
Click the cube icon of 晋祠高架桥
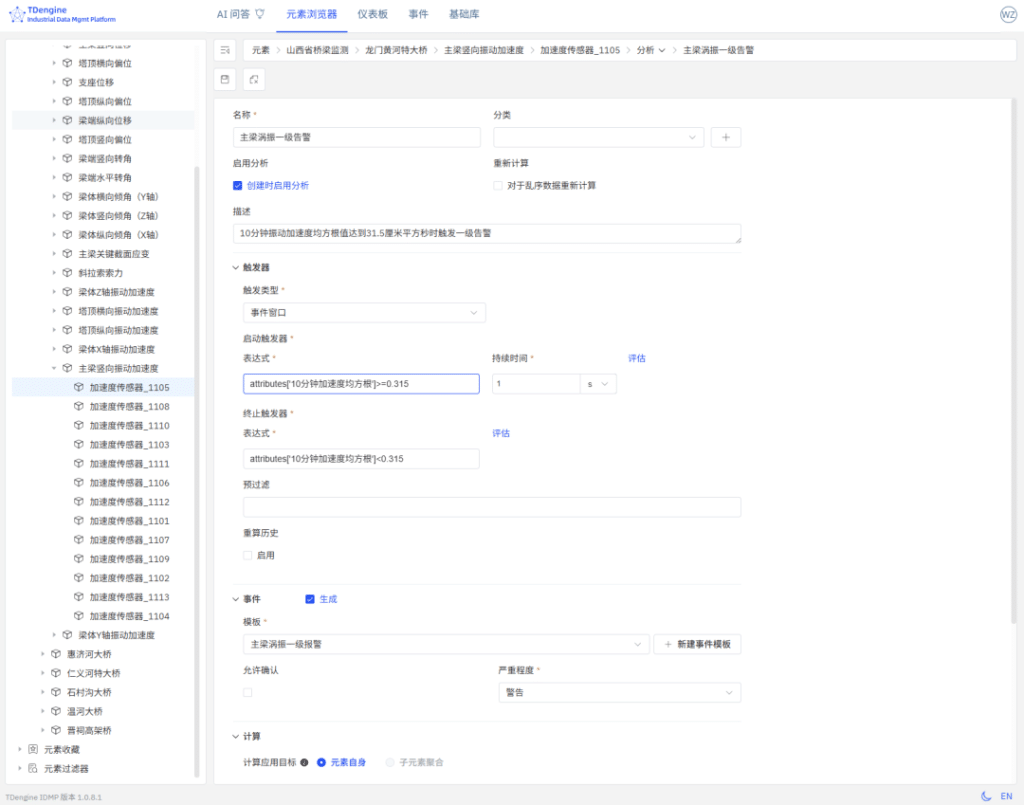[56, 730]
